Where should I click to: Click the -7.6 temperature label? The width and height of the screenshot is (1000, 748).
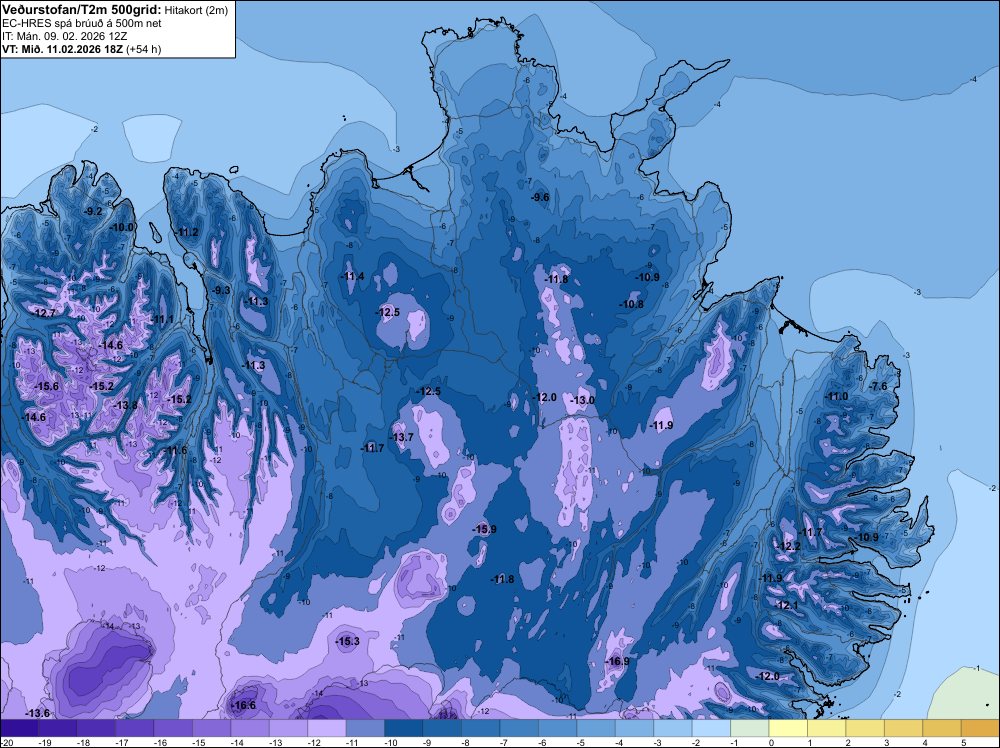pos(879,386)
